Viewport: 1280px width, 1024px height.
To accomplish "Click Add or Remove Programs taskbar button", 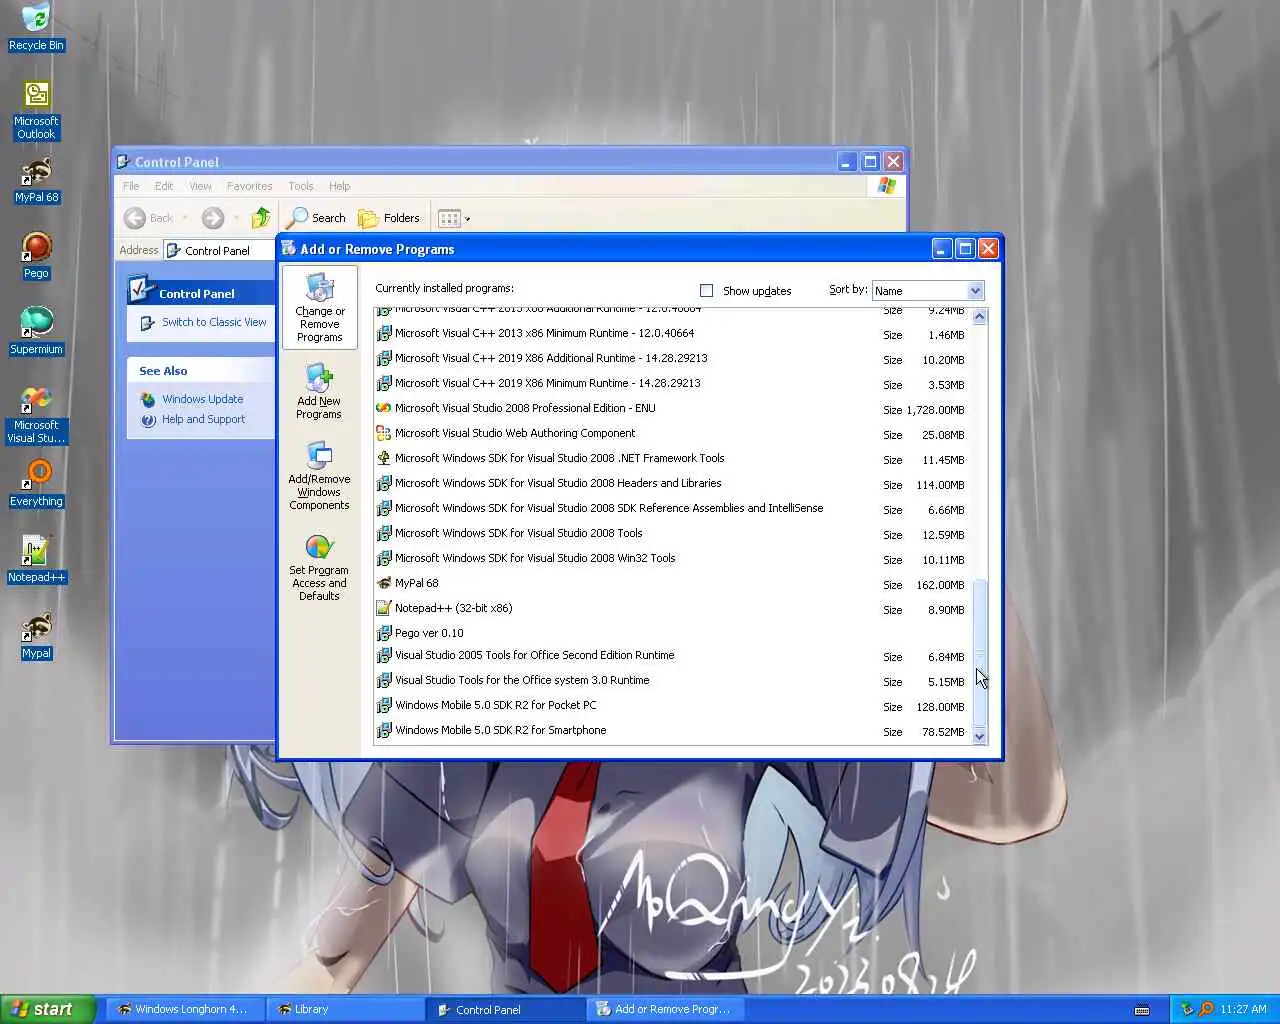I will click(x=665, y=1009).
